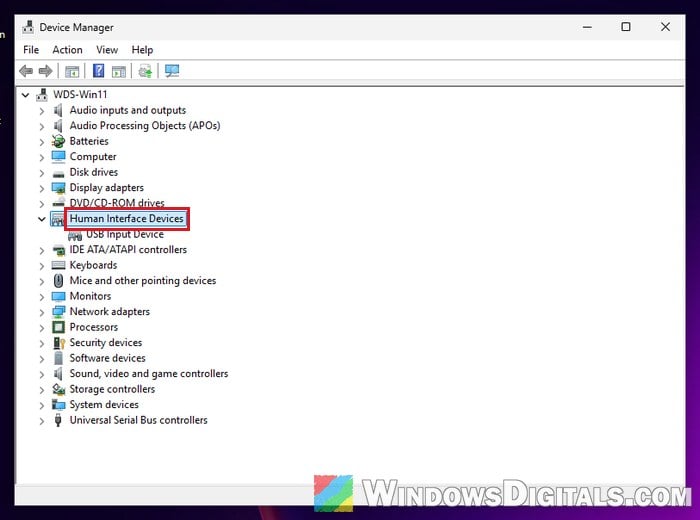Click the Keyboards category icon

point(58,265)
